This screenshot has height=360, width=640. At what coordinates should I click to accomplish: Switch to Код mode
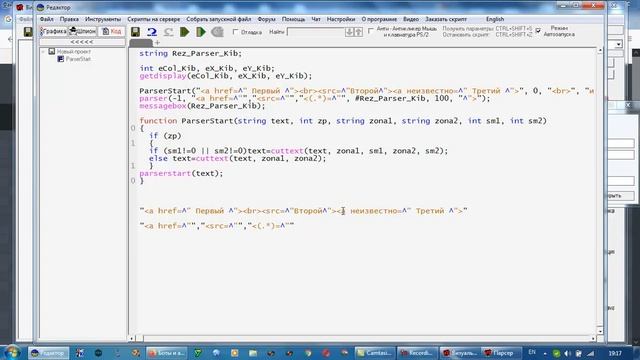pyautogui.click(x=111, y=31)
